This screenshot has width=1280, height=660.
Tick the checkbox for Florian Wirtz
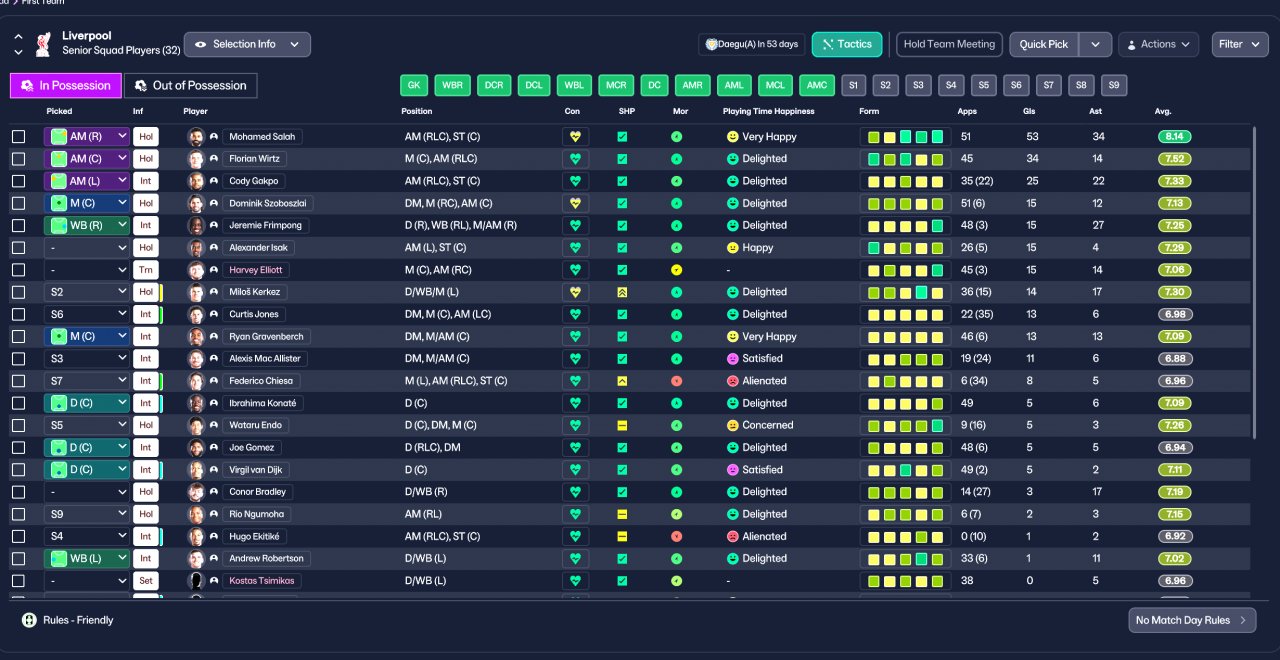[x=18, y=159]
